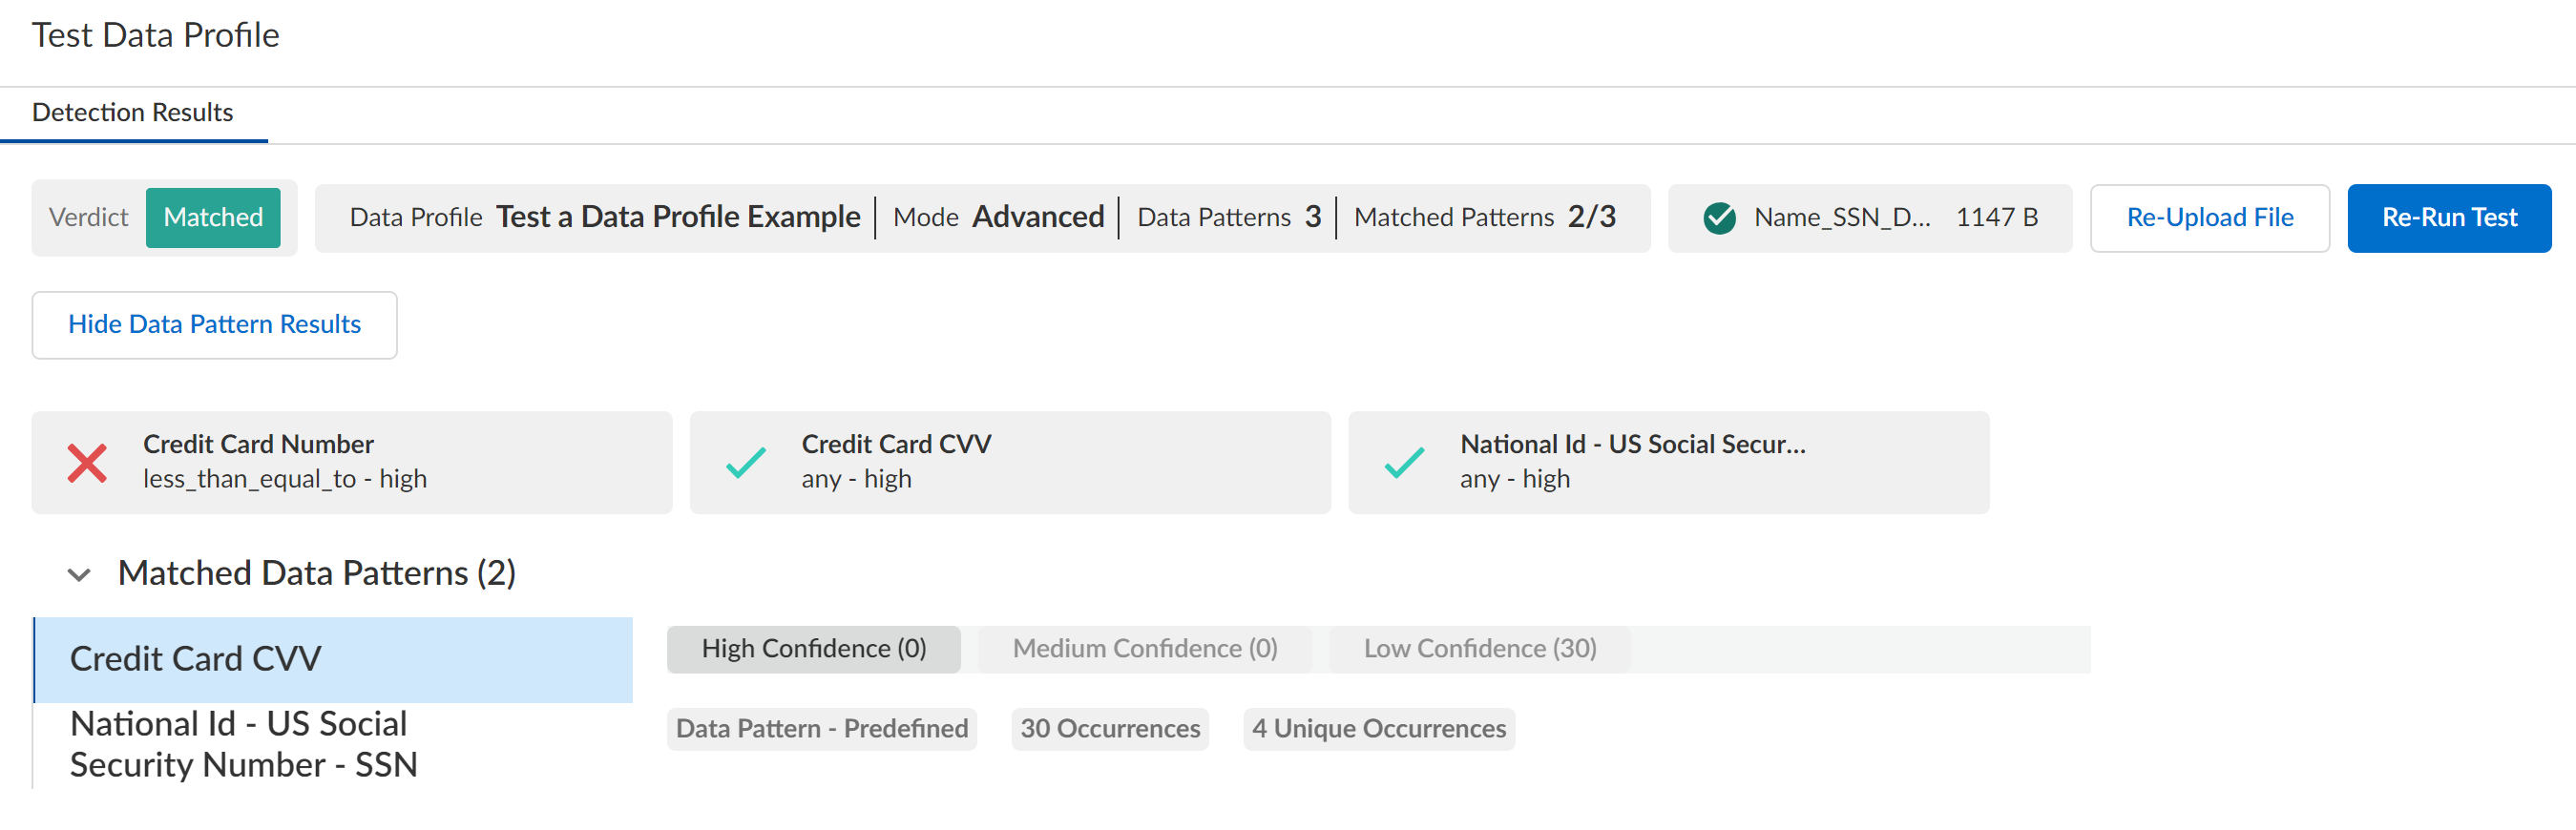Click the green circle check file status icon
This screenshot has width=2576, height=830.
coord(1719,218)
